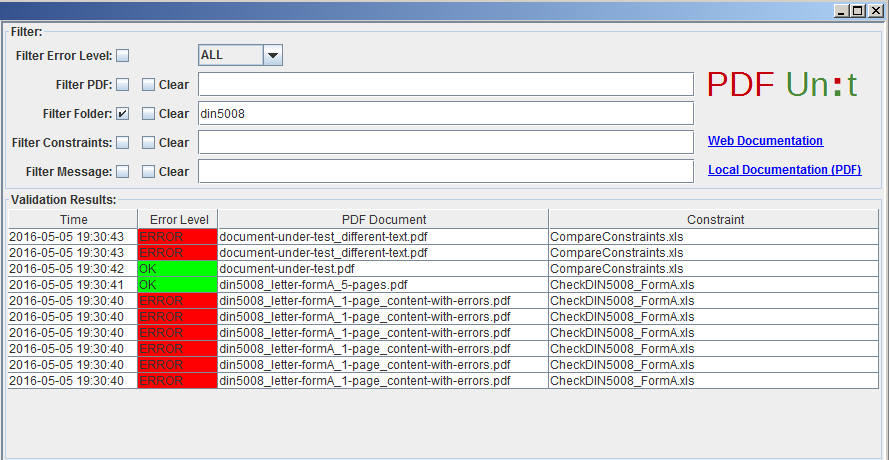Maximize the PDFUnit window

[x=858, y=10]
